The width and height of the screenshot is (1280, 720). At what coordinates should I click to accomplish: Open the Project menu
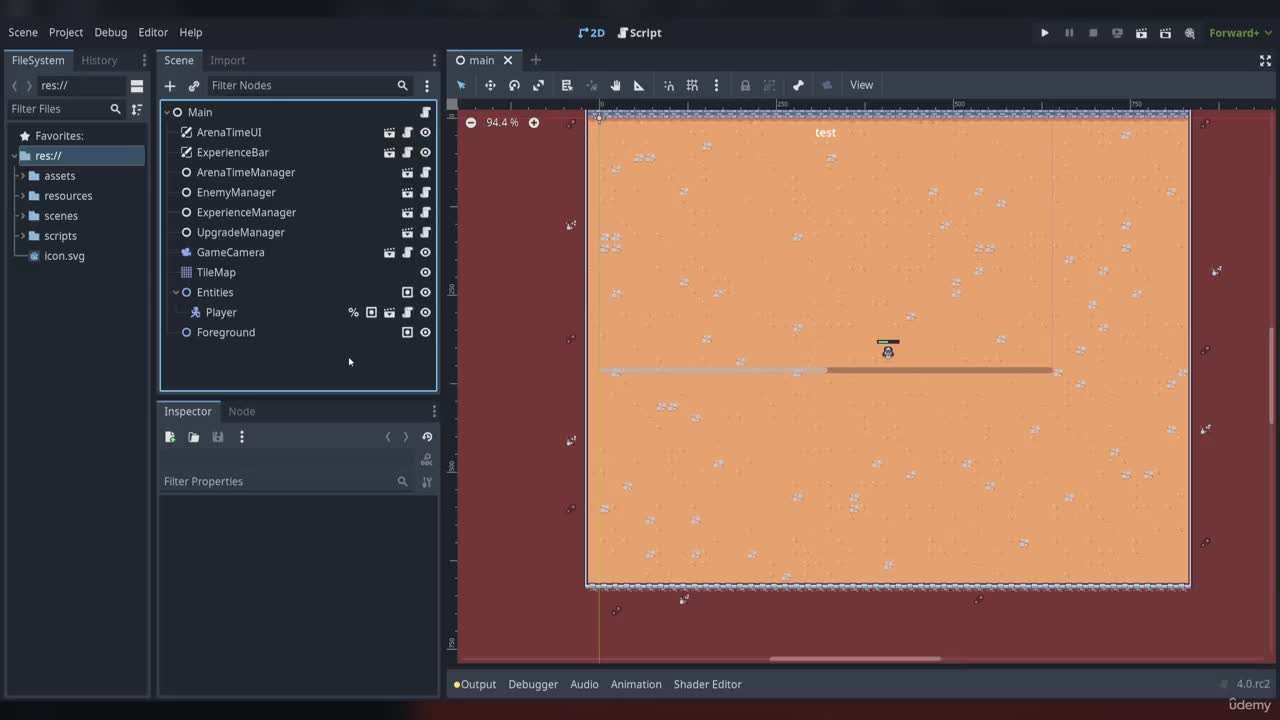pos(66,32)
